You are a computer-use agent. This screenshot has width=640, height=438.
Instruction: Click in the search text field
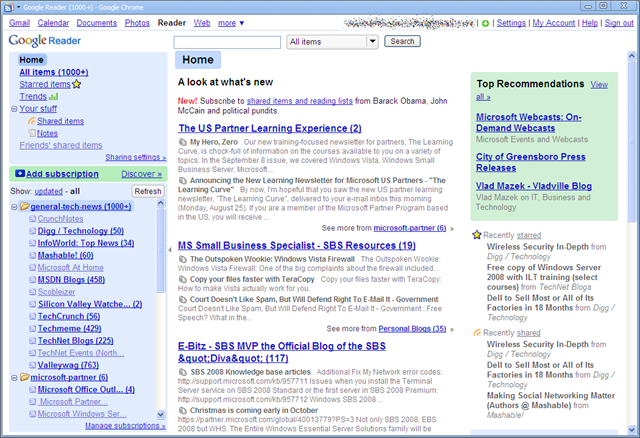[x=227, y=42]
